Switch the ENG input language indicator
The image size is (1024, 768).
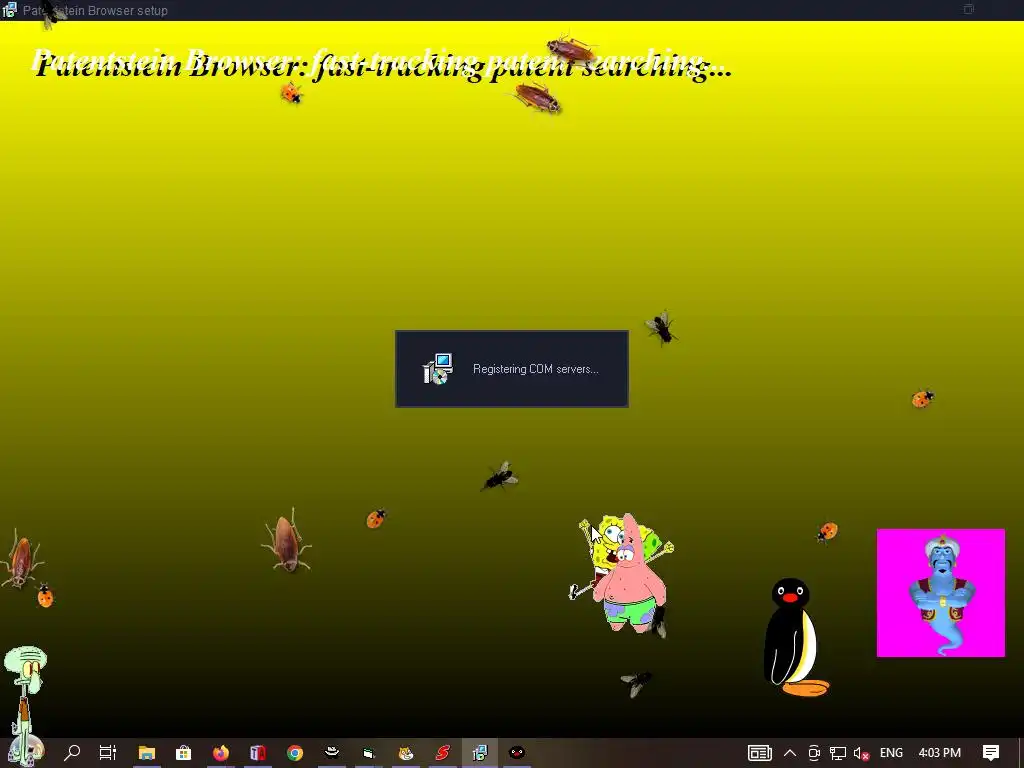(x=891, y=753)
